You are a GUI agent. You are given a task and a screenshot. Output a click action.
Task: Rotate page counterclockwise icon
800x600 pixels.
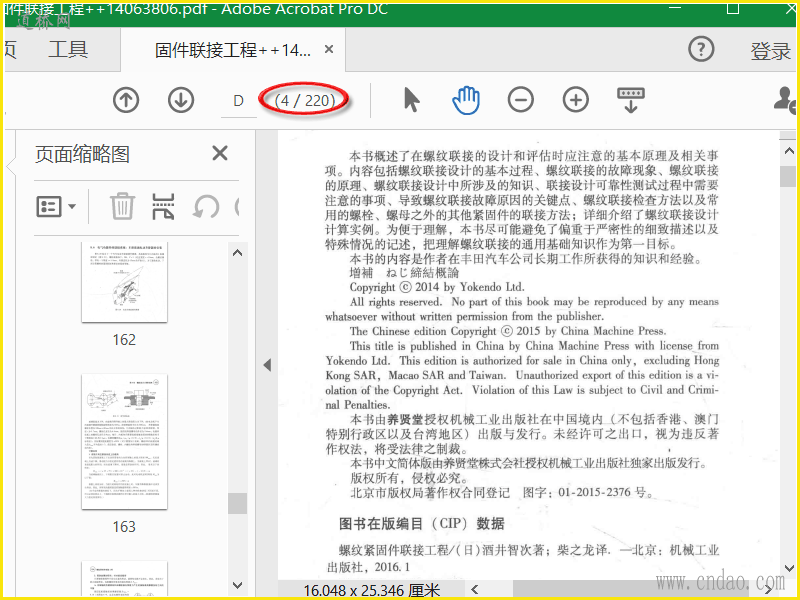pos(206,207)
